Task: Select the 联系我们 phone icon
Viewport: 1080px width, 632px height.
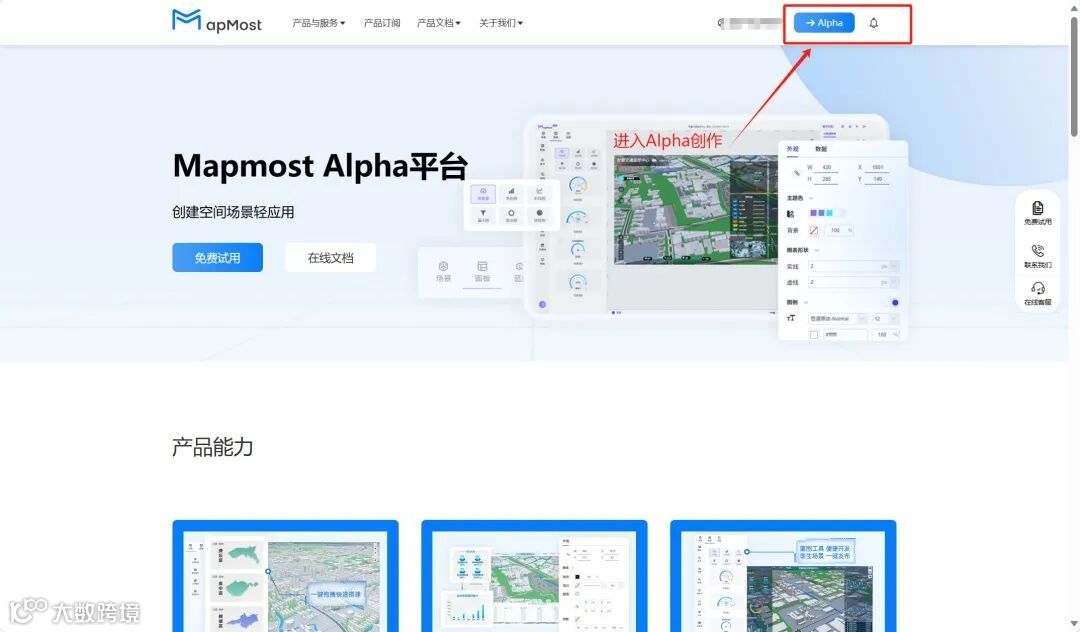Action: click(1037, 255)
